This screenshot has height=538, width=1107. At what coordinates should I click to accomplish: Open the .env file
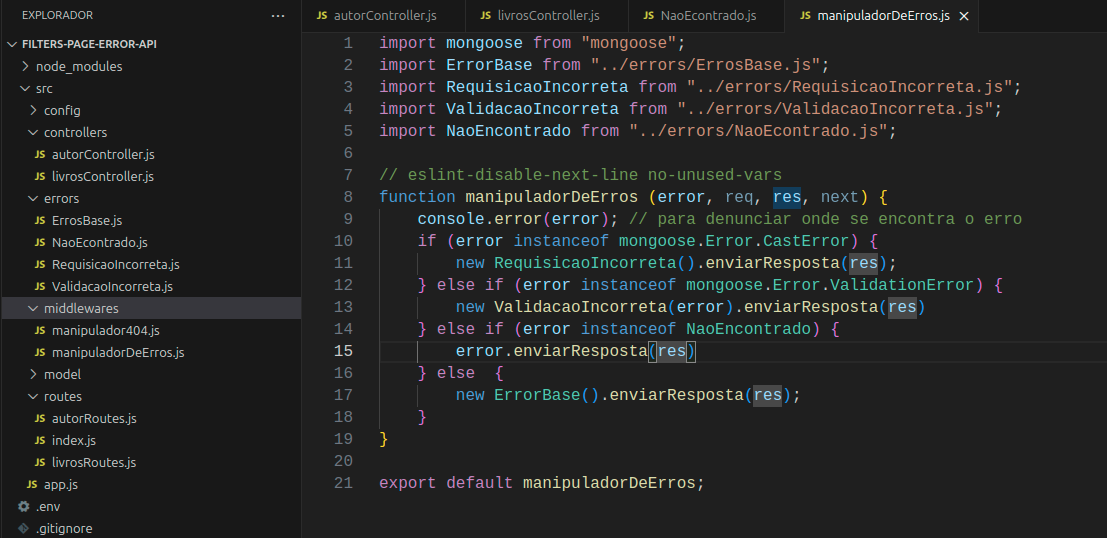point(48,506)
